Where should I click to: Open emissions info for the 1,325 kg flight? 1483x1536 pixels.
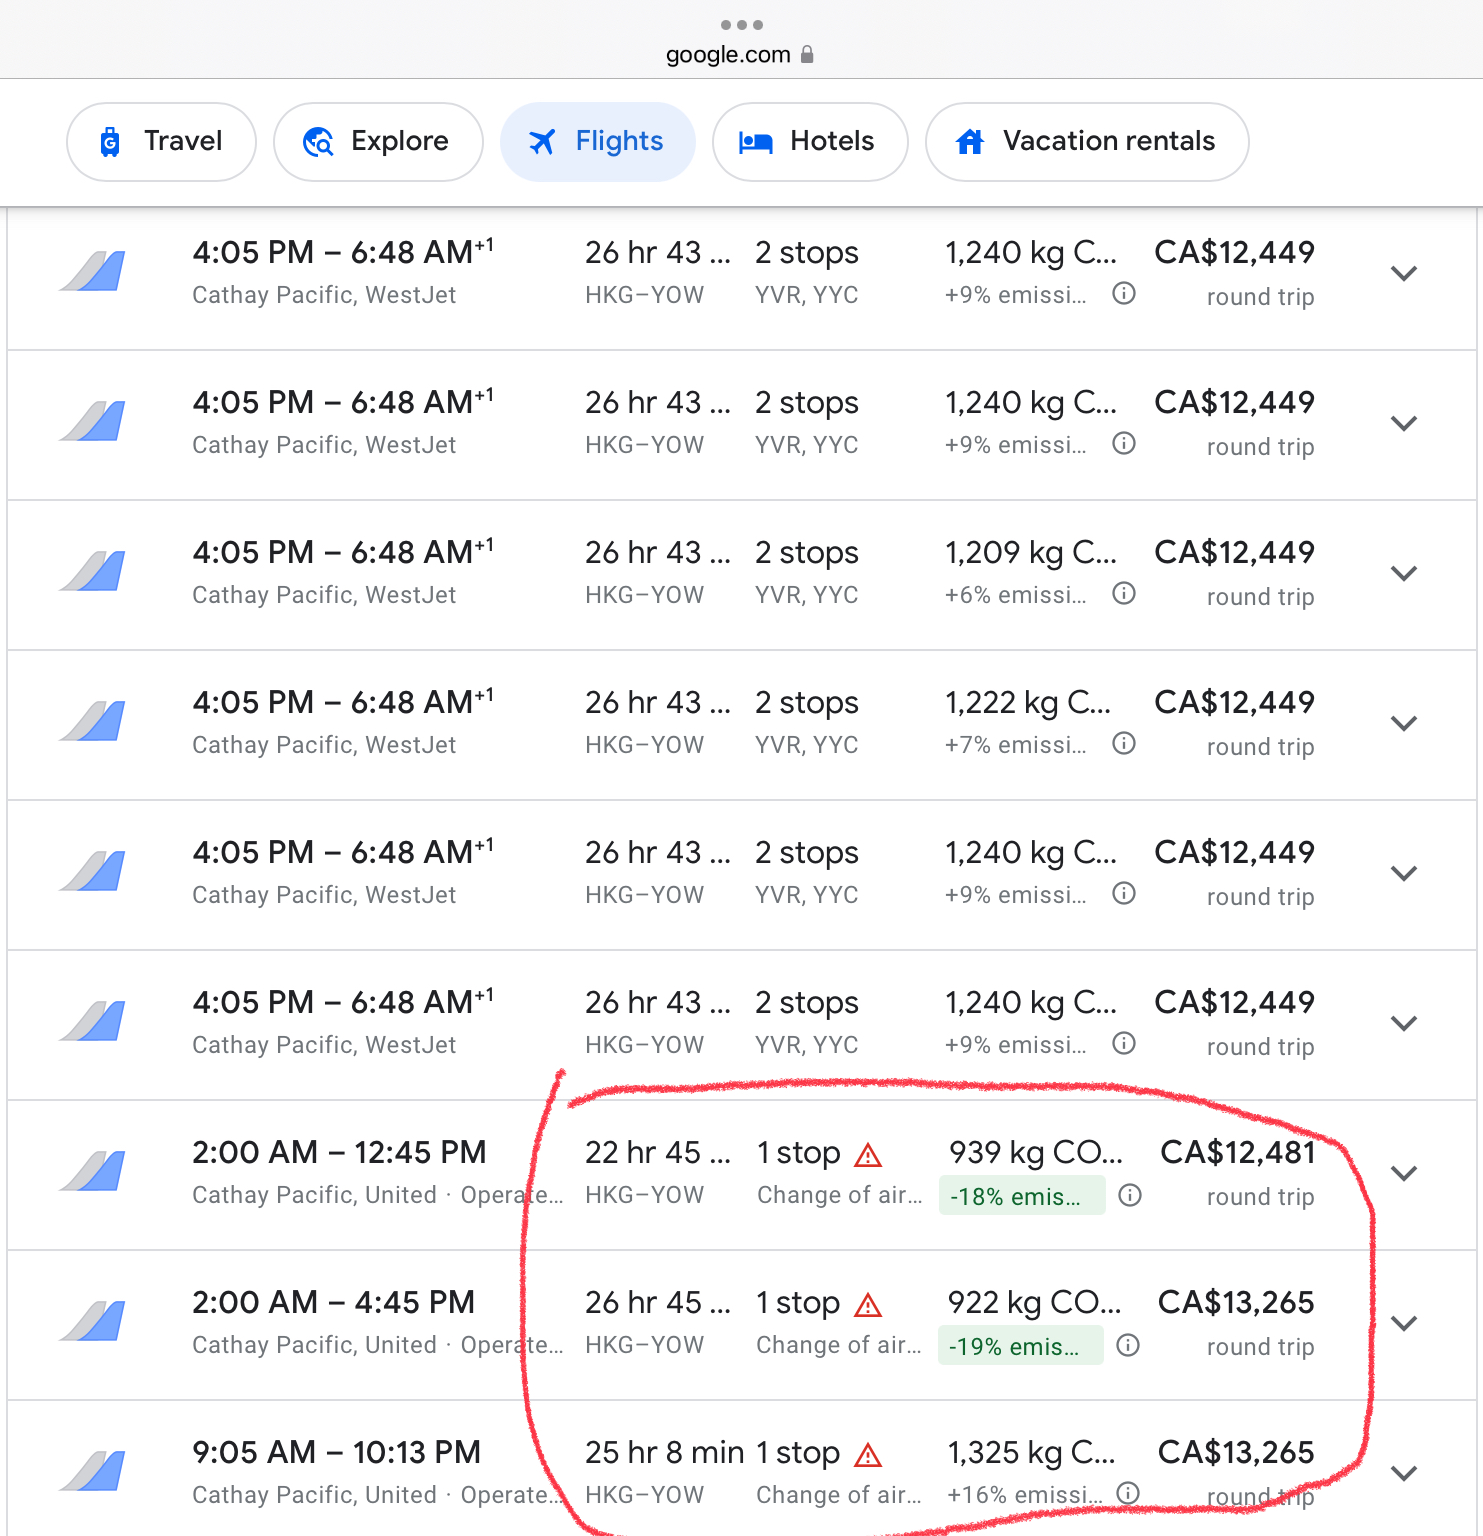(1128, 1493)
